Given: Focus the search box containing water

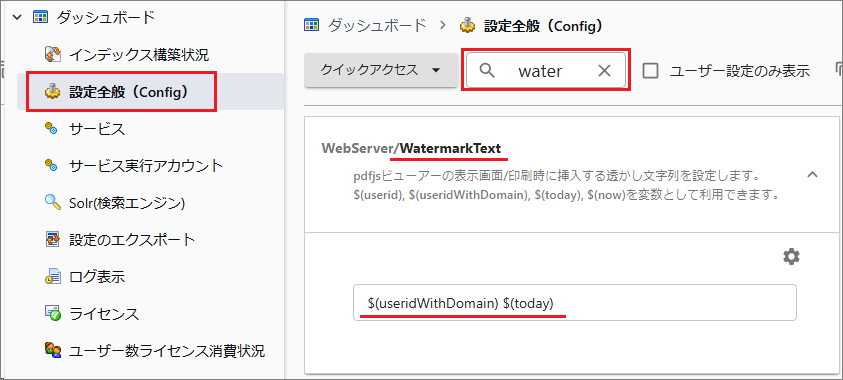Looking at the screenshot, I should point(546,70).
